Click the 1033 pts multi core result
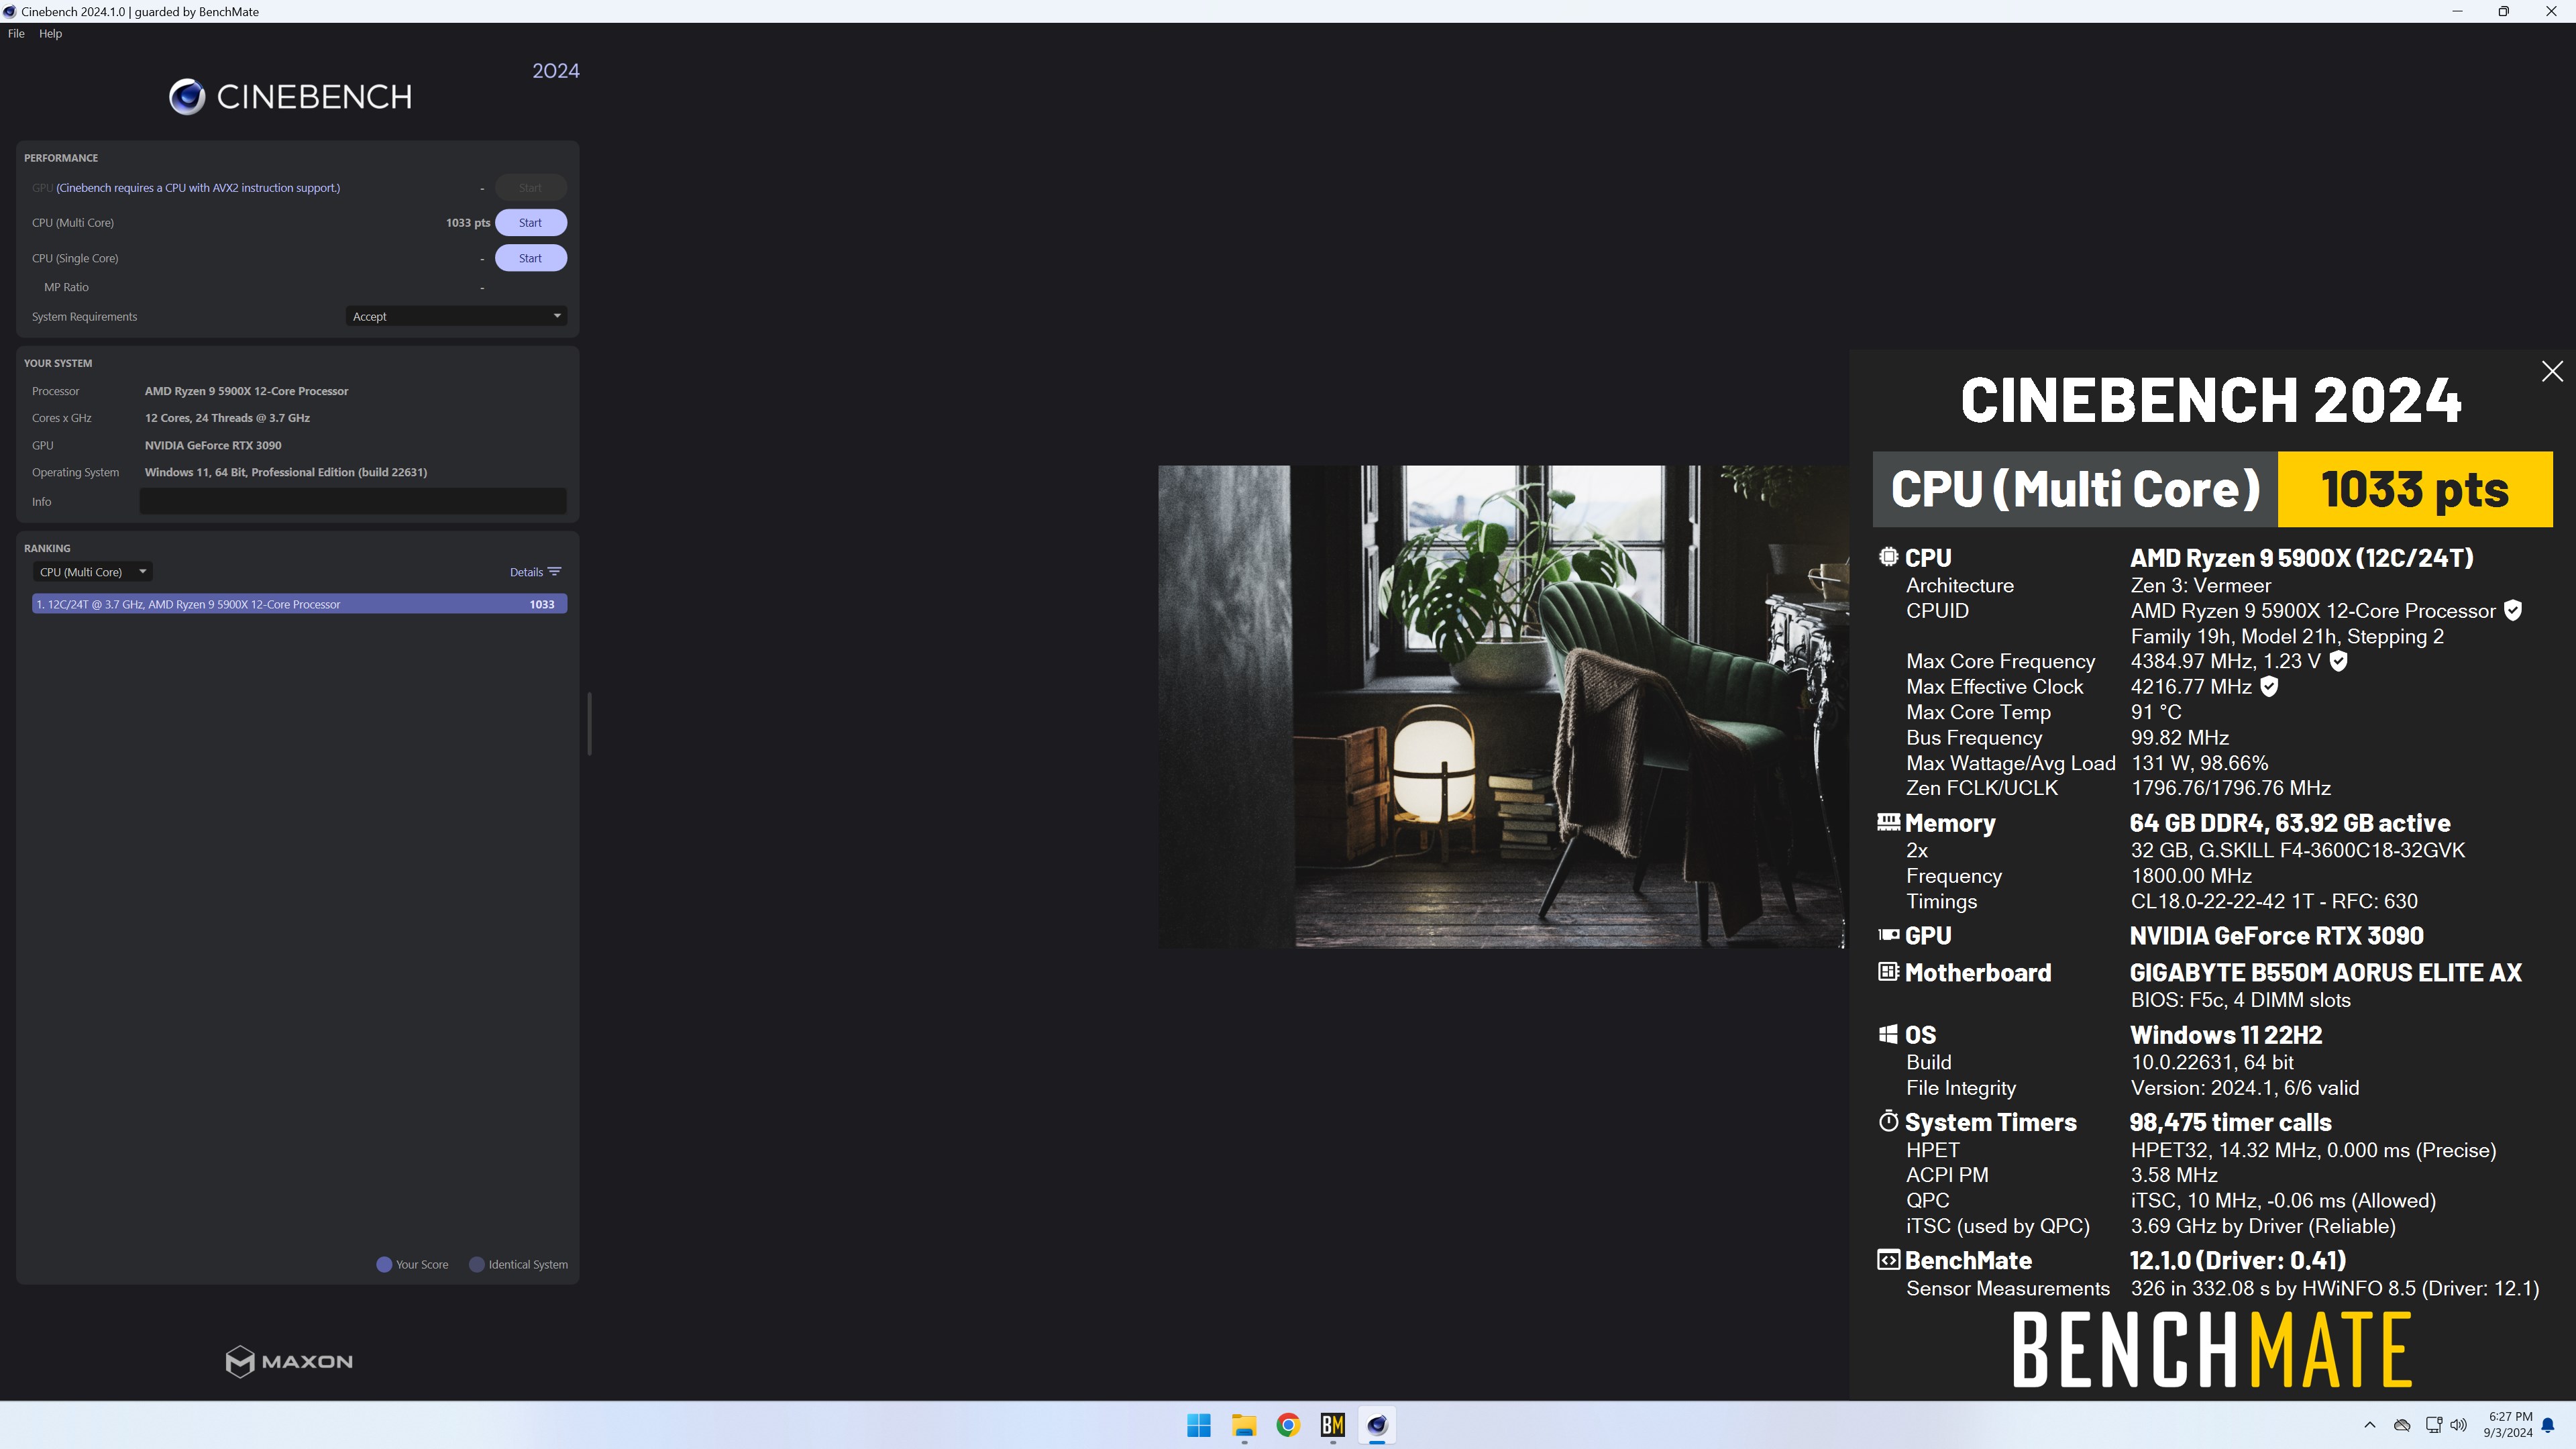The height and width of the screenshot is (1449, 2576). (x=467, y=222)
